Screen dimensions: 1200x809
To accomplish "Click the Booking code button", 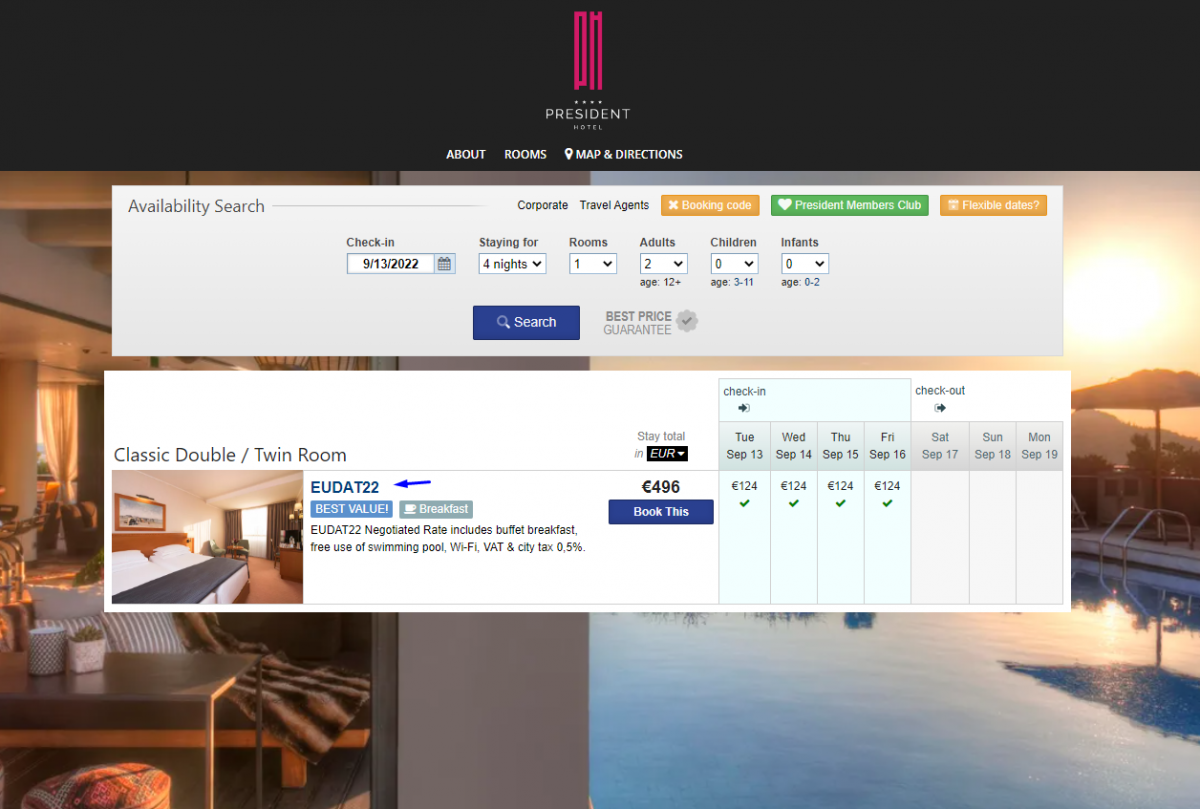I will (710, 205).
